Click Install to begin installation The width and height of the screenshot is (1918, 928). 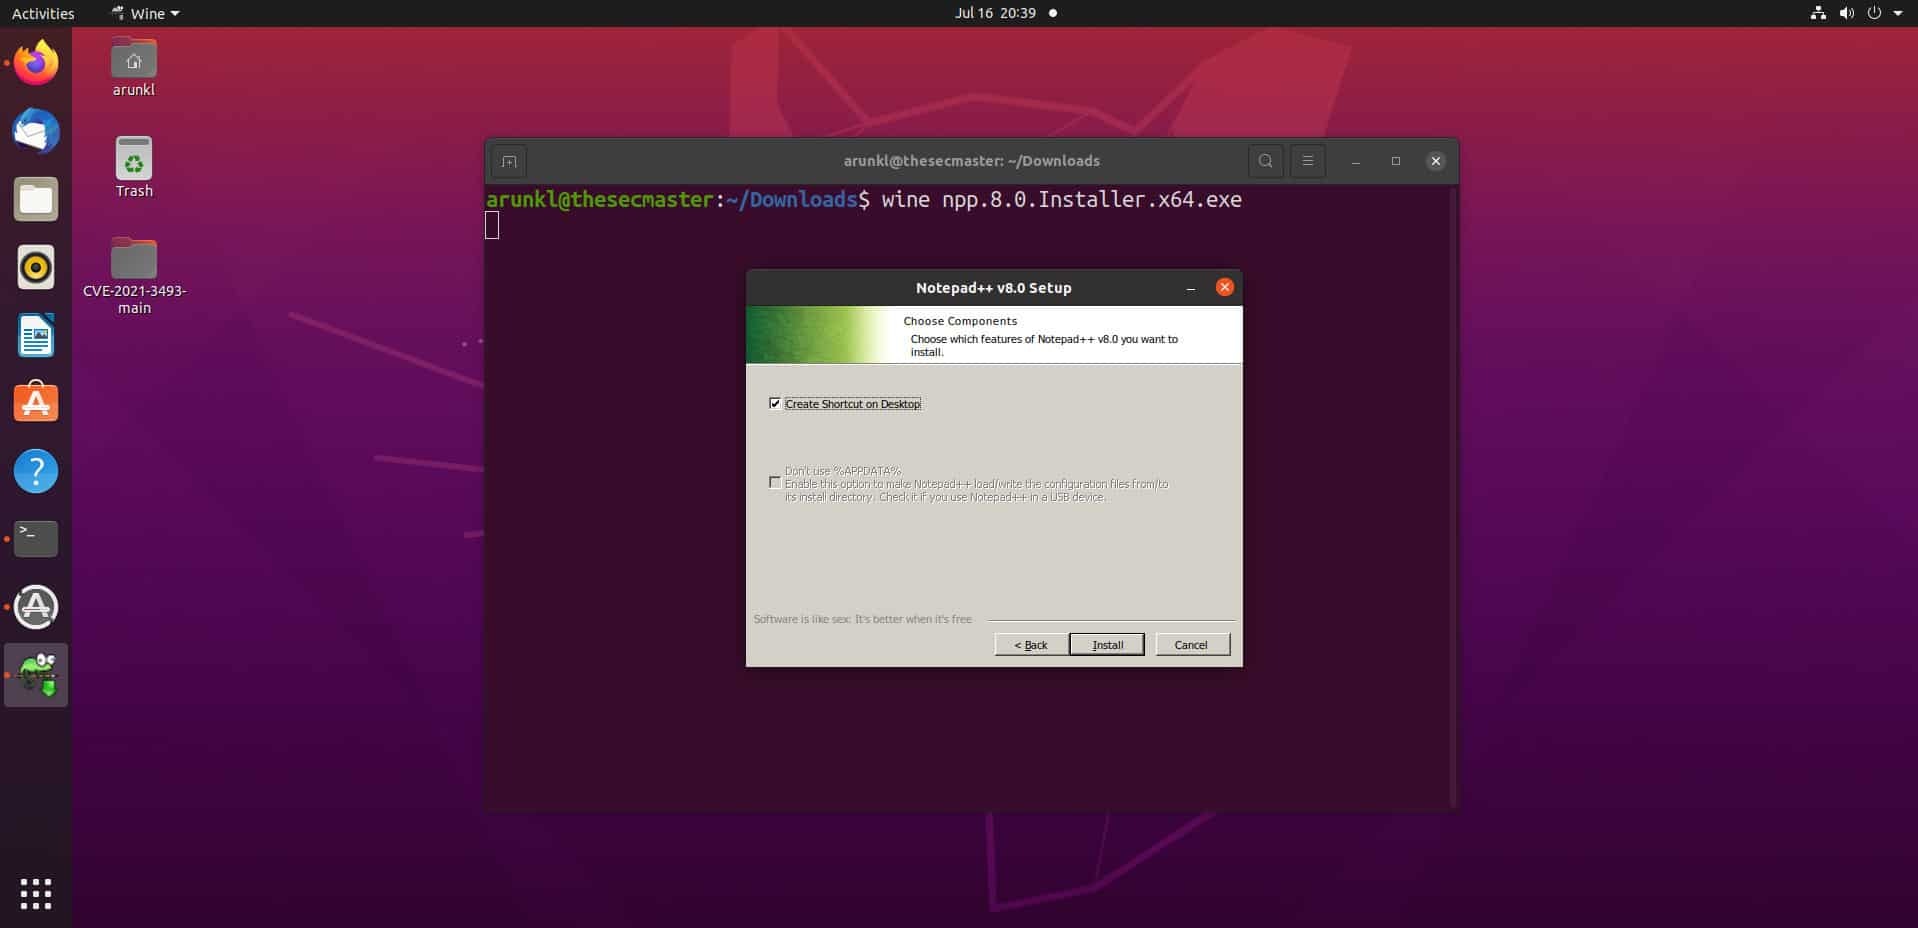click(x=1107, y=645)
